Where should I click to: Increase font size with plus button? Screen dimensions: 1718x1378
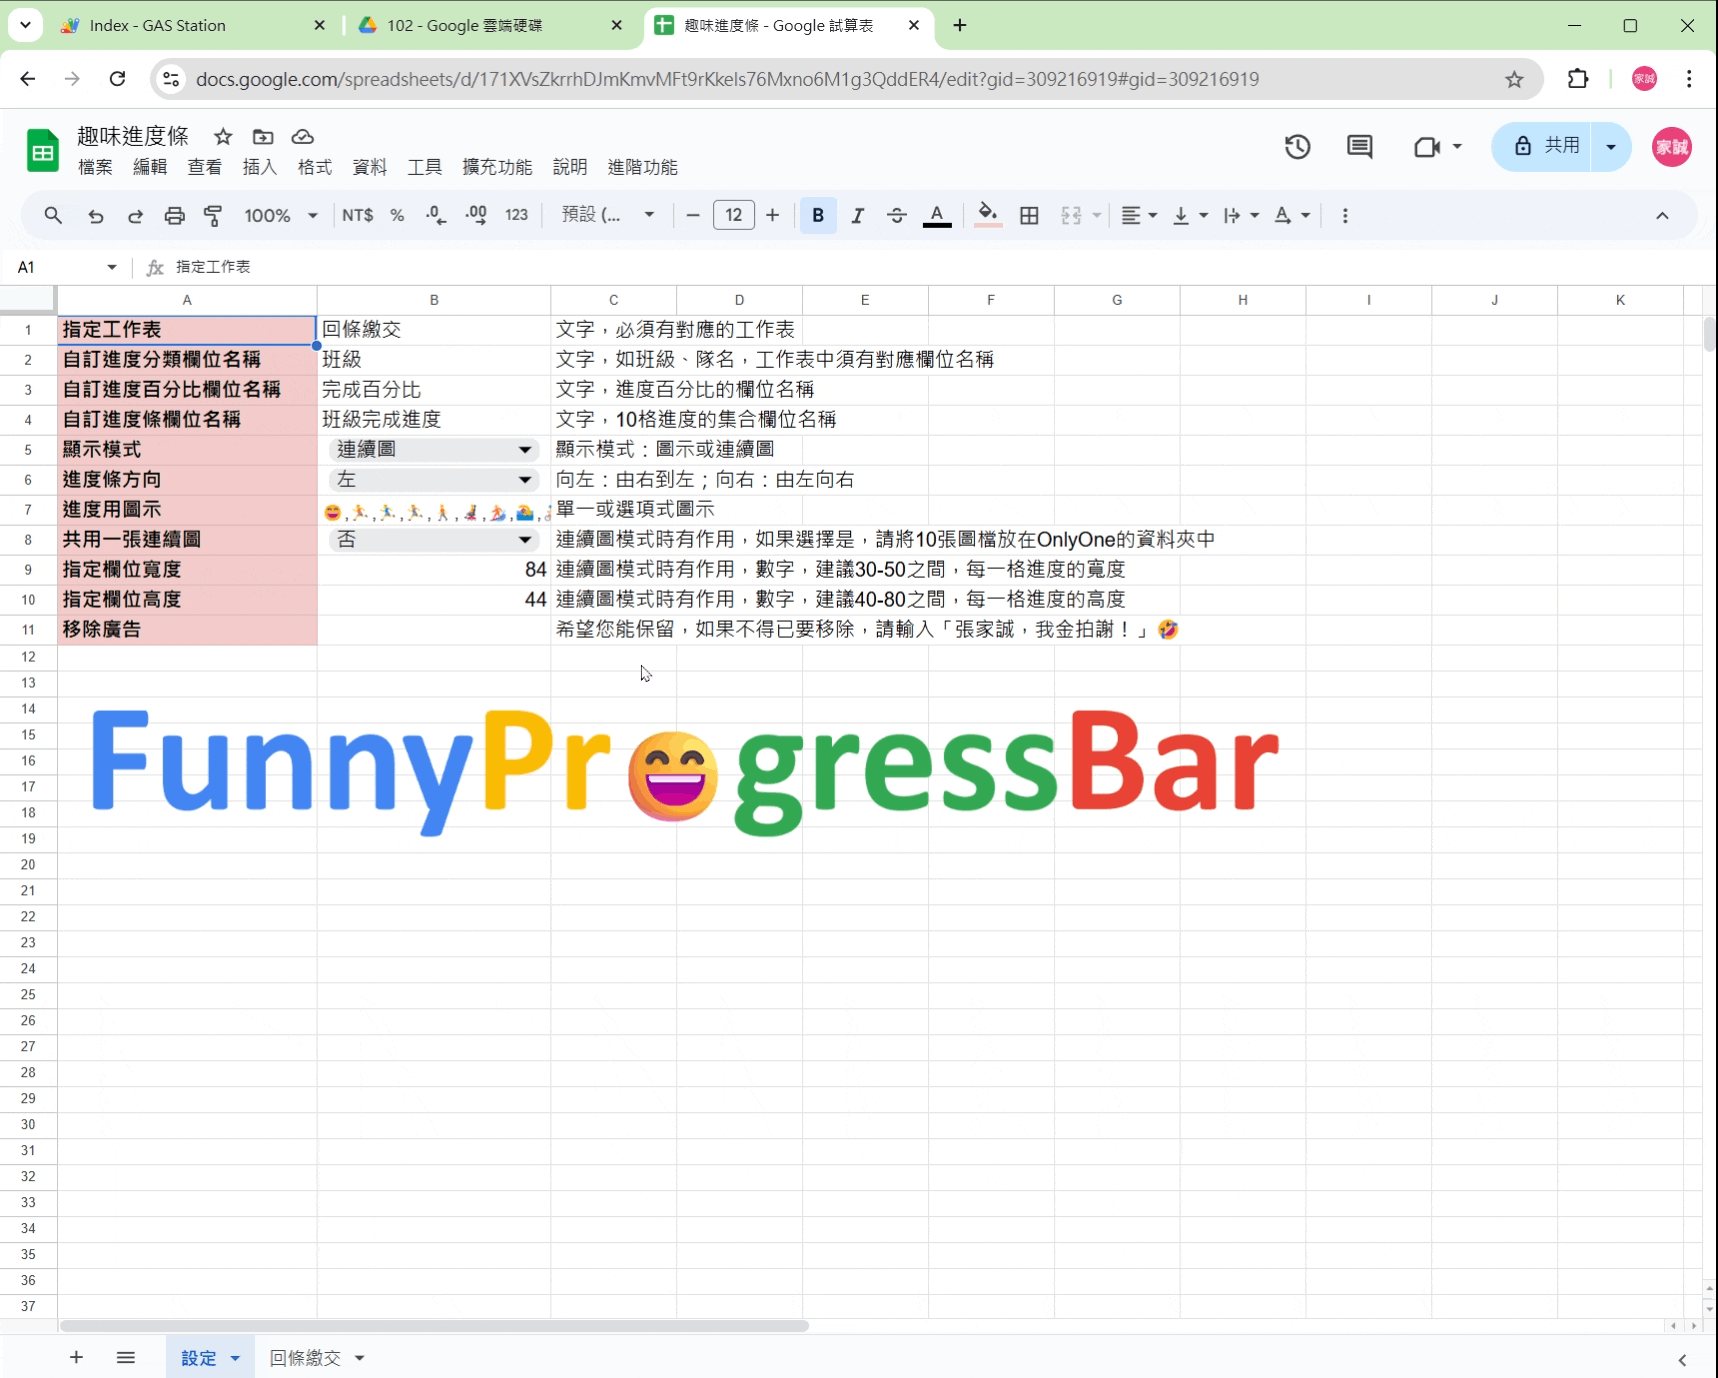coord(772,215)
